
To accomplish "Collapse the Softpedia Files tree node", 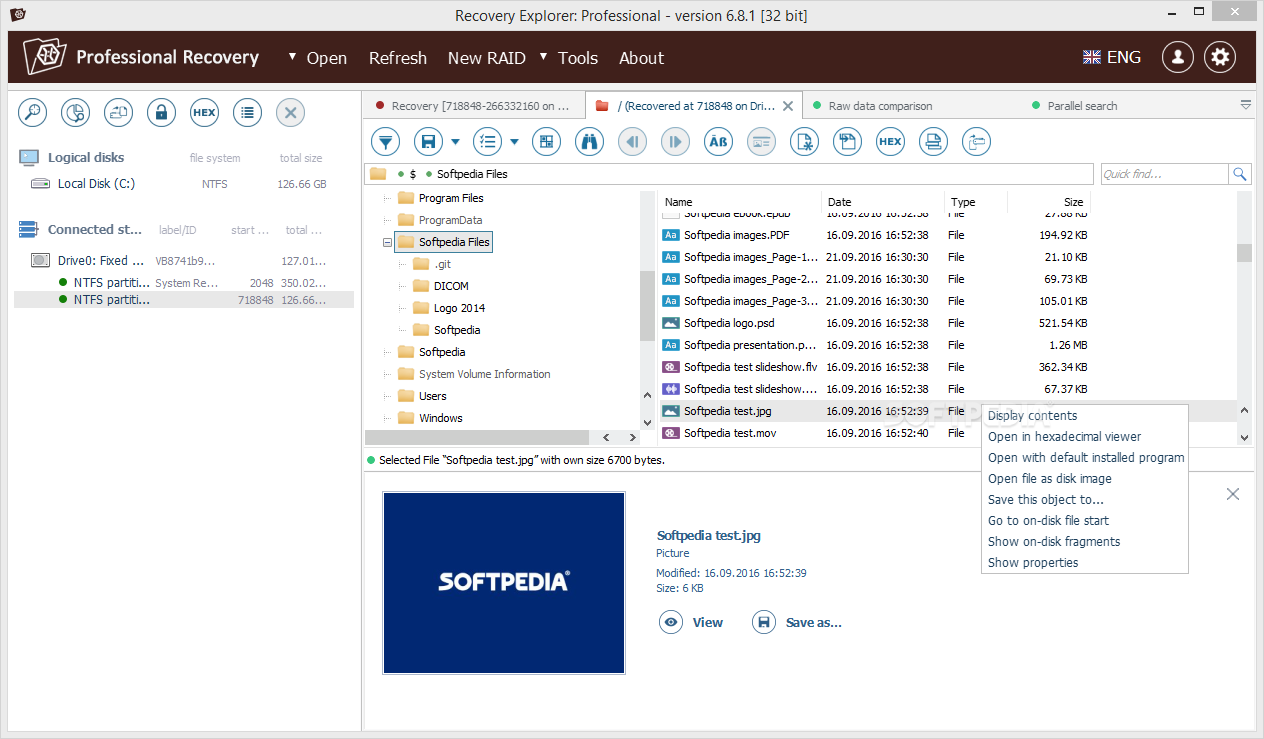I will coord(387,242).
